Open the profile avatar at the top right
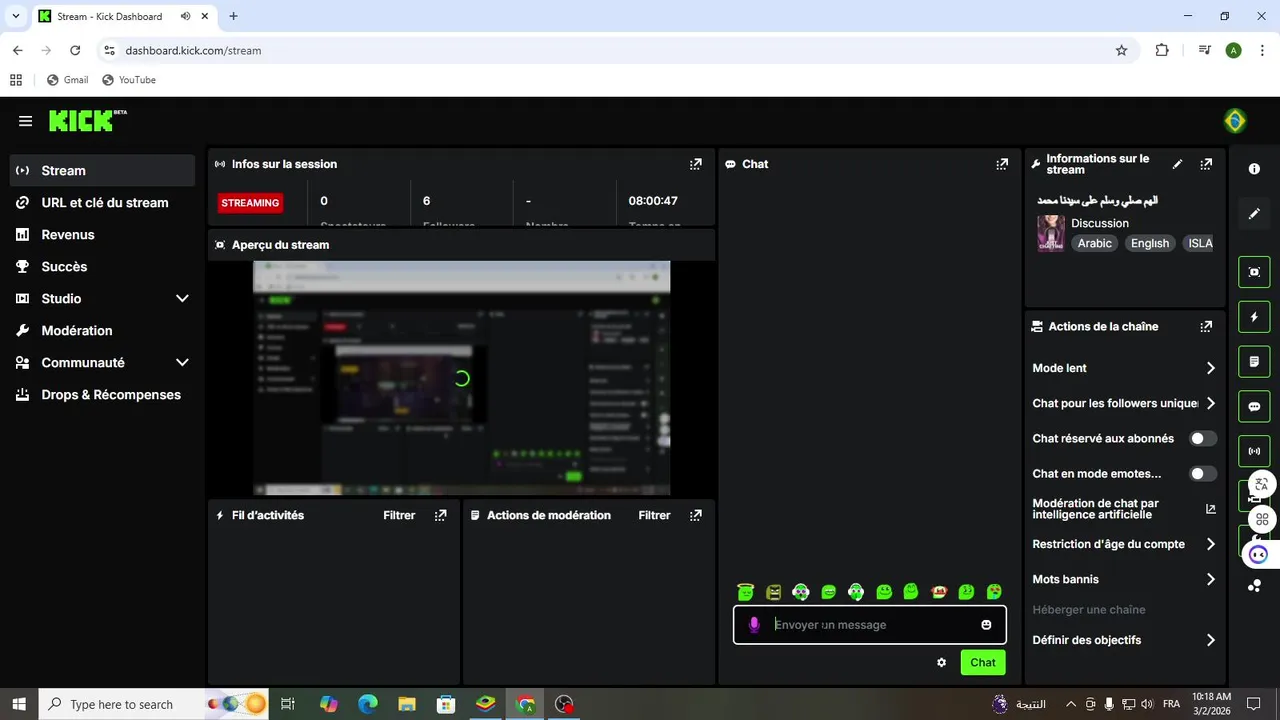Image resolution: width=1280 pixels, height=720 pixels. pos(1235,121)
